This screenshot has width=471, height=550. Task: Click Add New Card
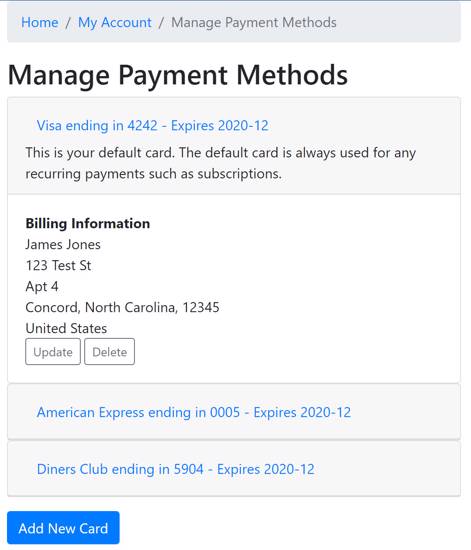click(x=63, y=528)
